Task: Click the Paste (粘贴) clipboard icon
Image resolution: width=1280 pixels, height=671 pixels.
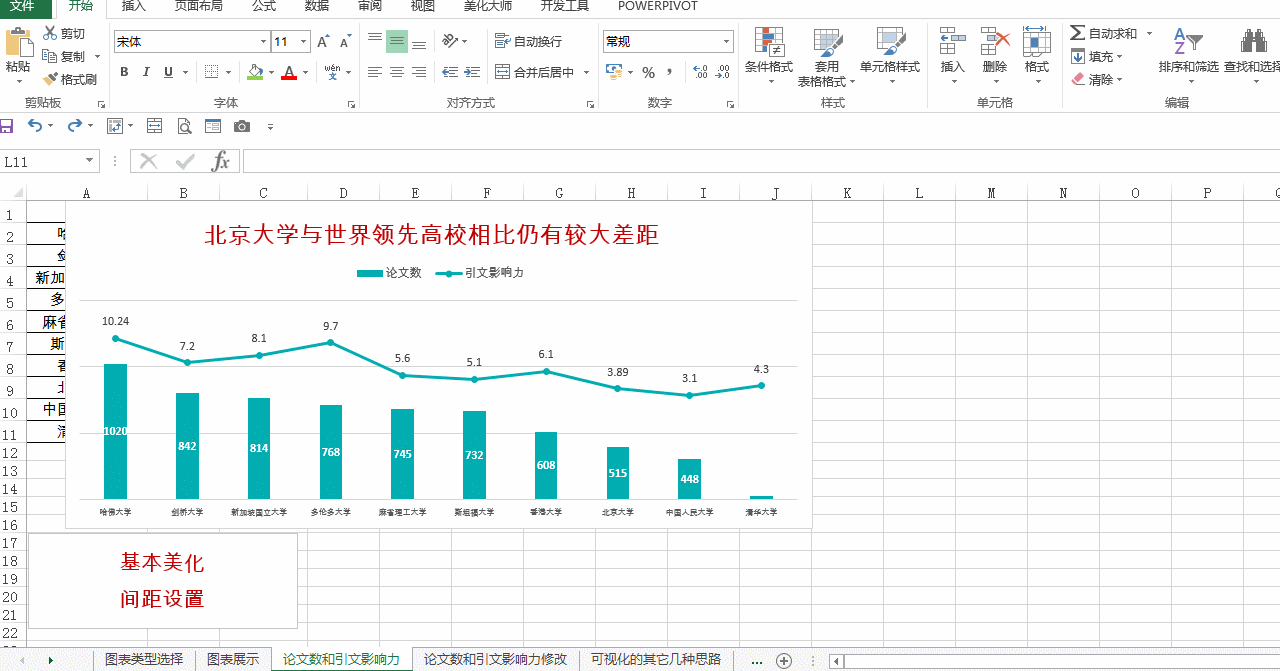Action: tap(18, 42)
